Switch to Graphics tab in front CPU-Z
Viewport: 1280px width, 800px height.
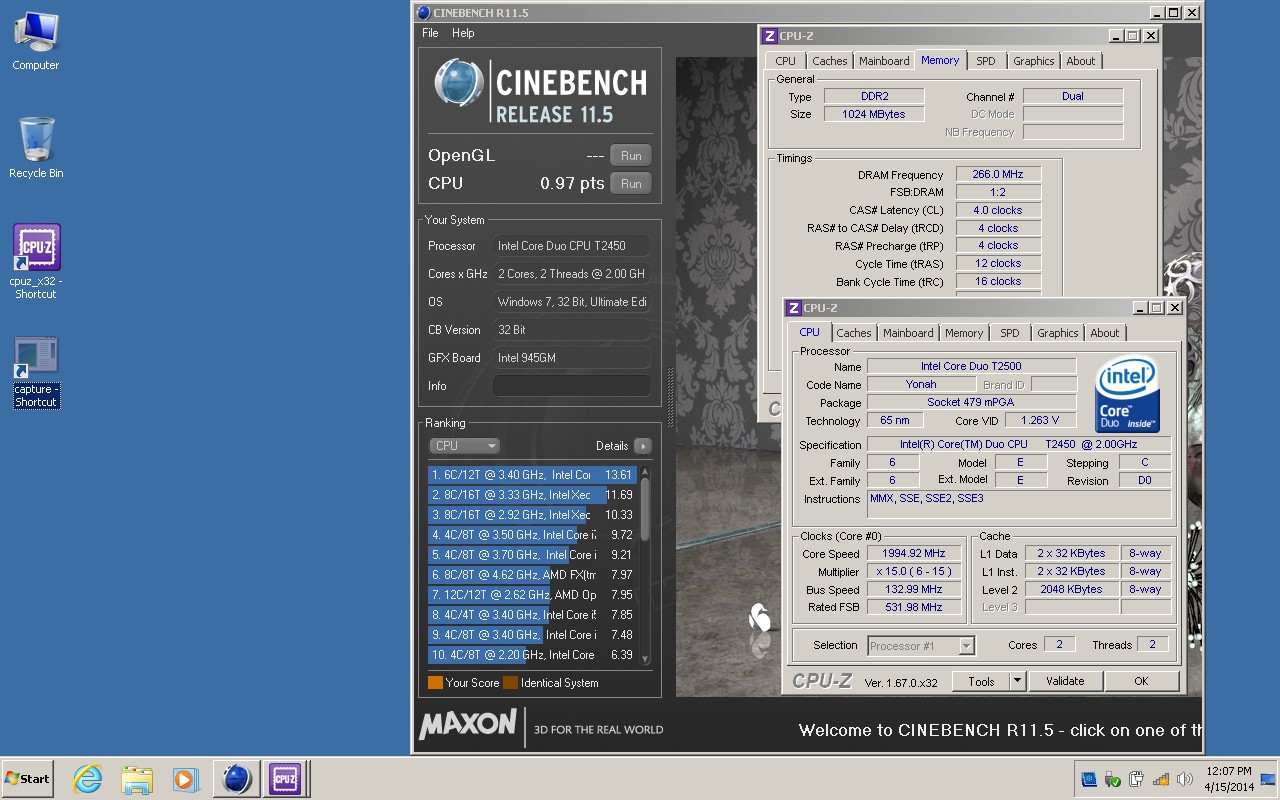point(1057,333)
